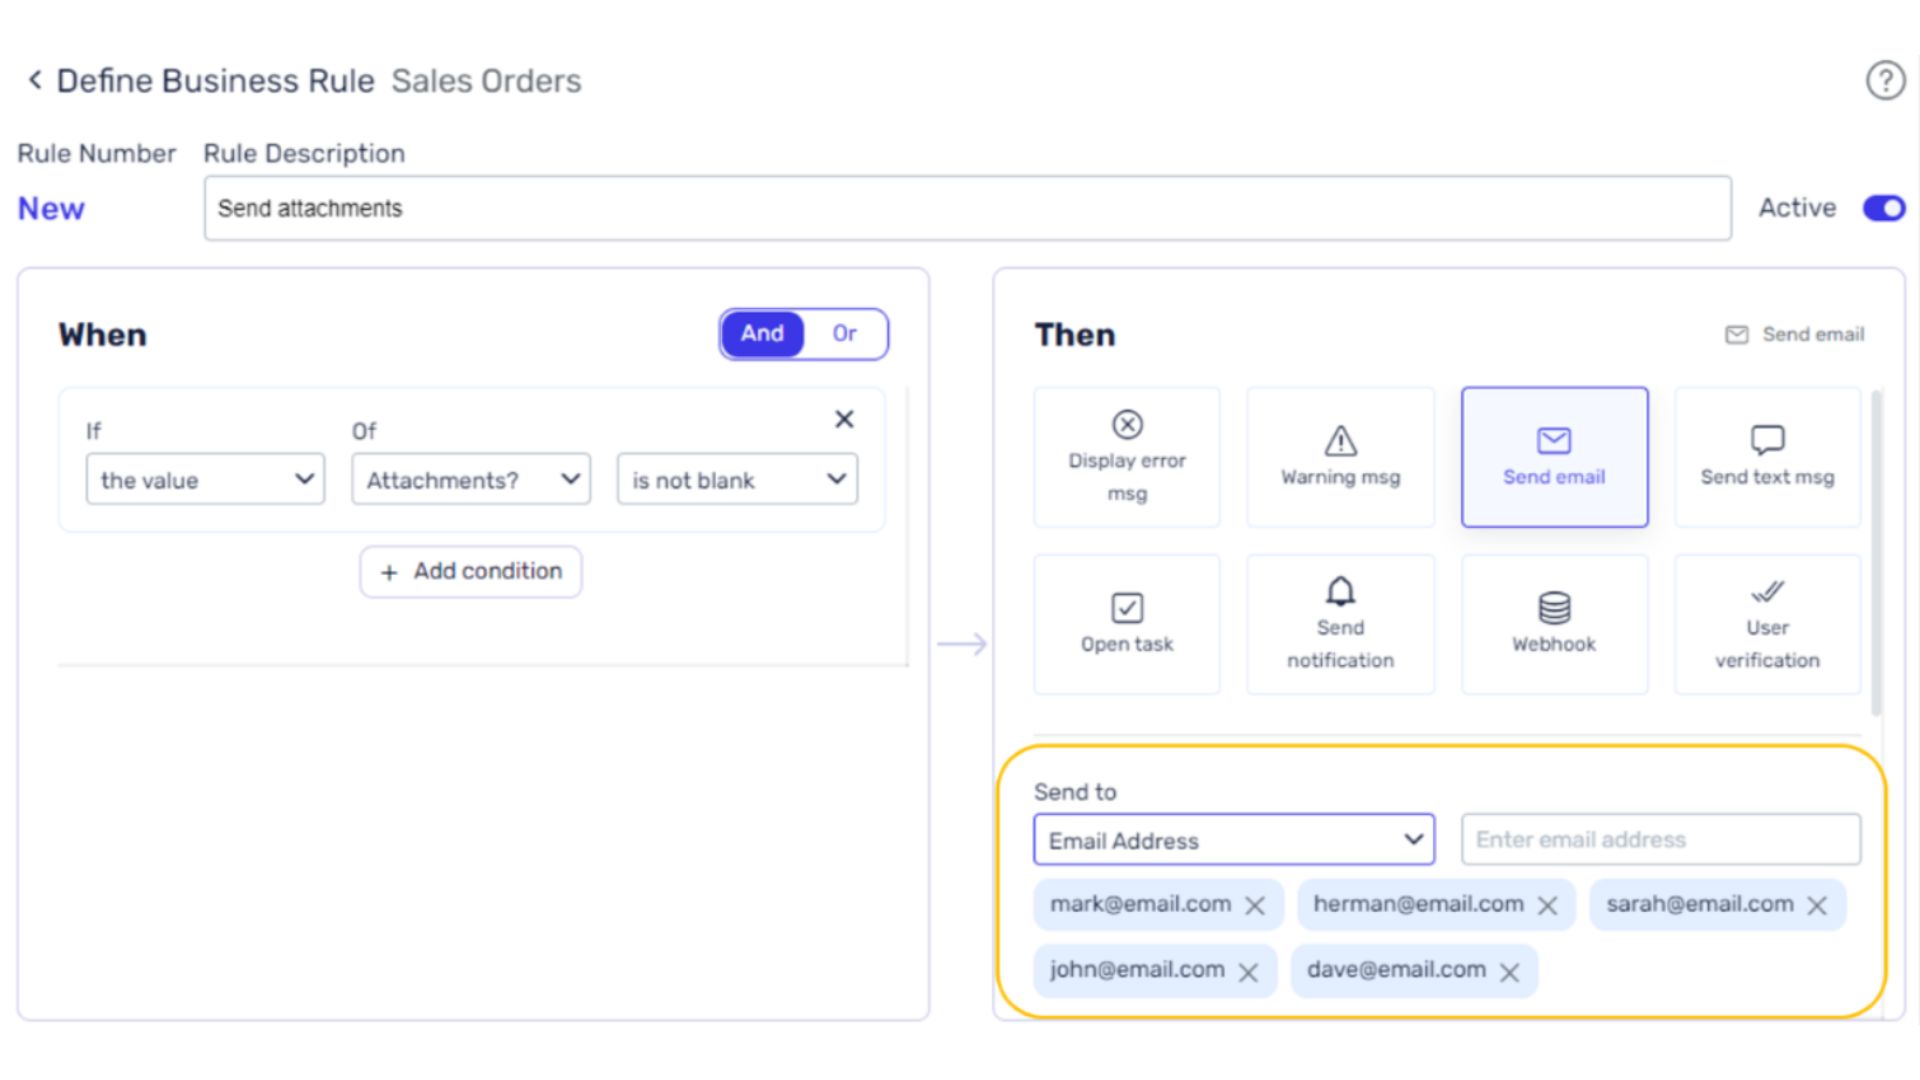Switch condition logic to Or
1920x1080 pixels.
click(844, 334)
